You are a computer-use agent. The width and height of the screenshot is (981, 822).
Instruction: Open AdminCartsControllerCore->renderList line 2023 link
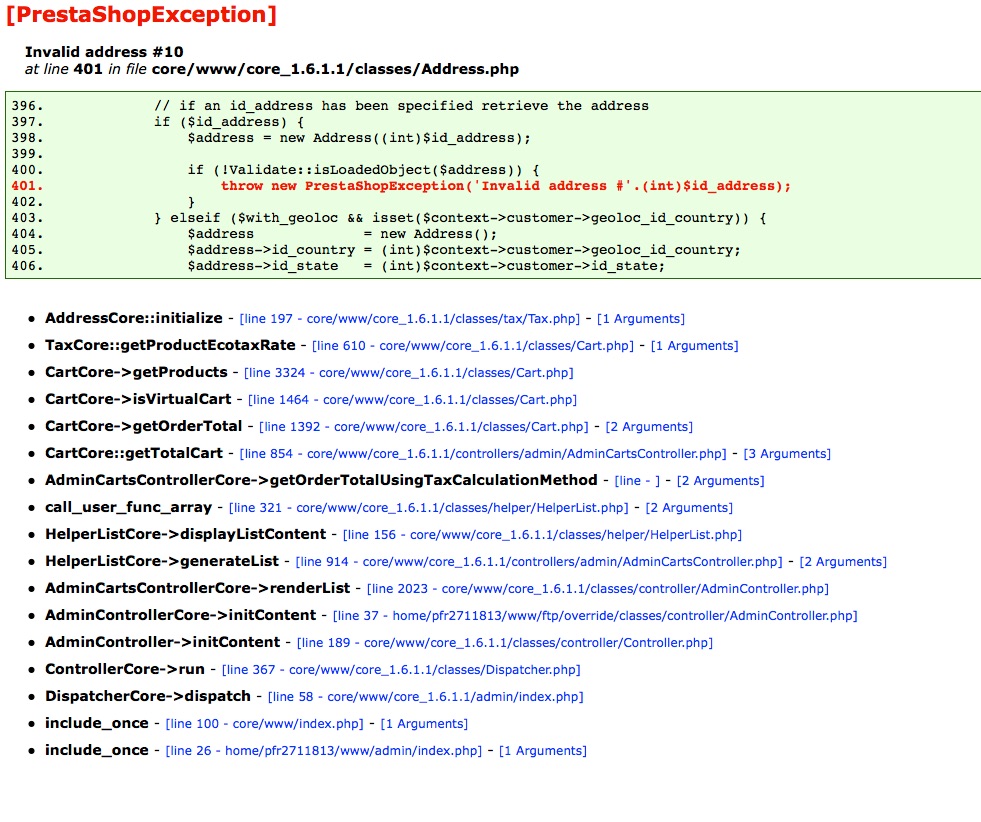tap(597, 588)
